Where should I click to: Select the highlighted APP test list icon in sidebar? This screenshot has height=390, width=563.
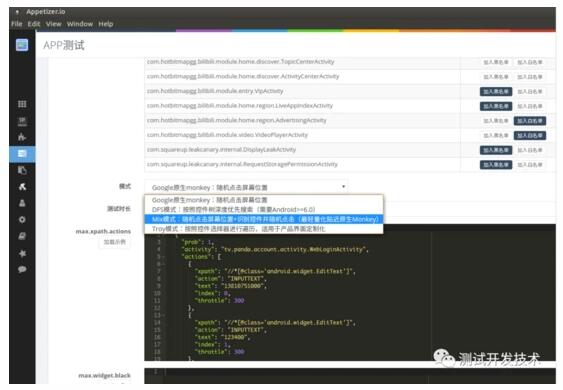click(22, 154)
